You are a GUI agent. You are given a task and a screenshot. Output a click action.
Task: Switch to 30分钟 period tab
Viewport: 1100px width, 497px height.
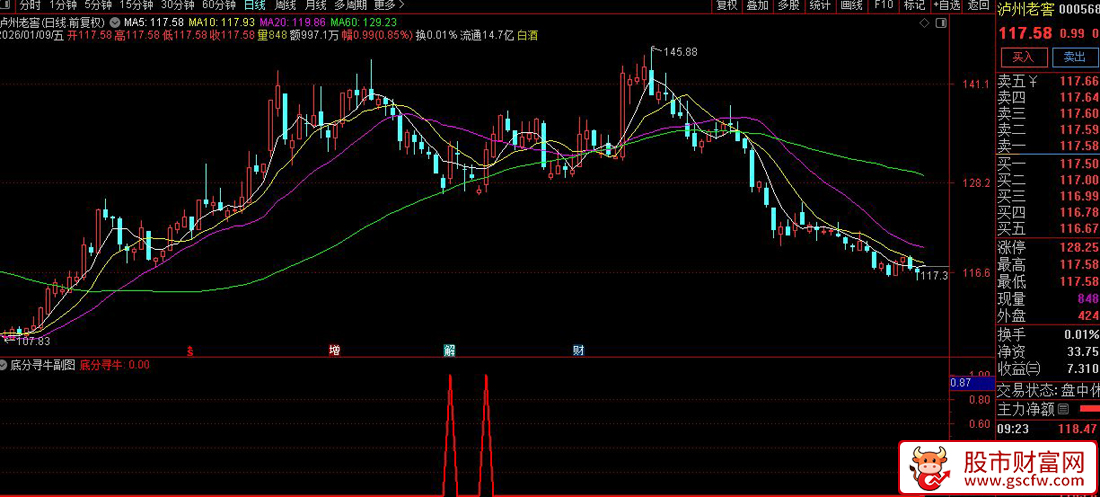click(x=177, y=5)
